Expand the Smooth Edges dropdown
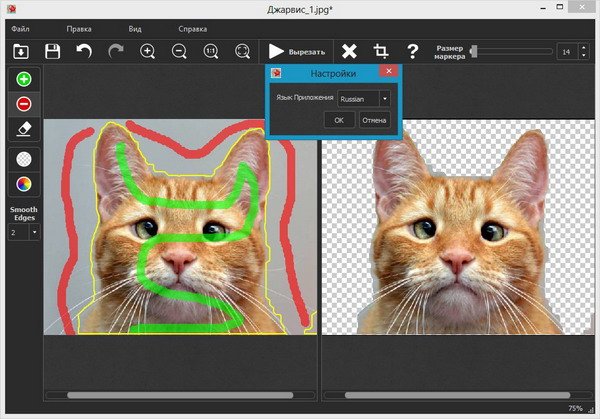Image resolution: width=600 pixels, height=419 pixels. (x=34, y=232)
